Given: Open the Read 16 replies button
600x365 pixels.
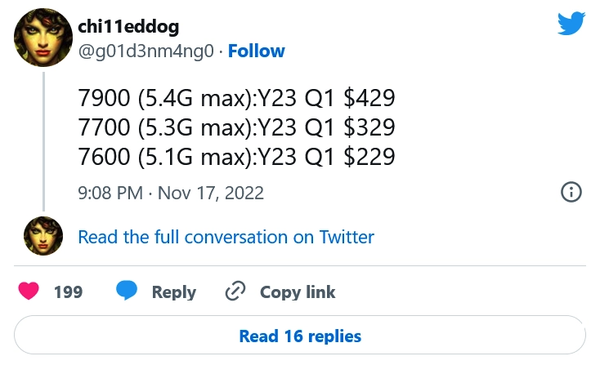Looking at the screenshot, I should [x=300, y=335].
